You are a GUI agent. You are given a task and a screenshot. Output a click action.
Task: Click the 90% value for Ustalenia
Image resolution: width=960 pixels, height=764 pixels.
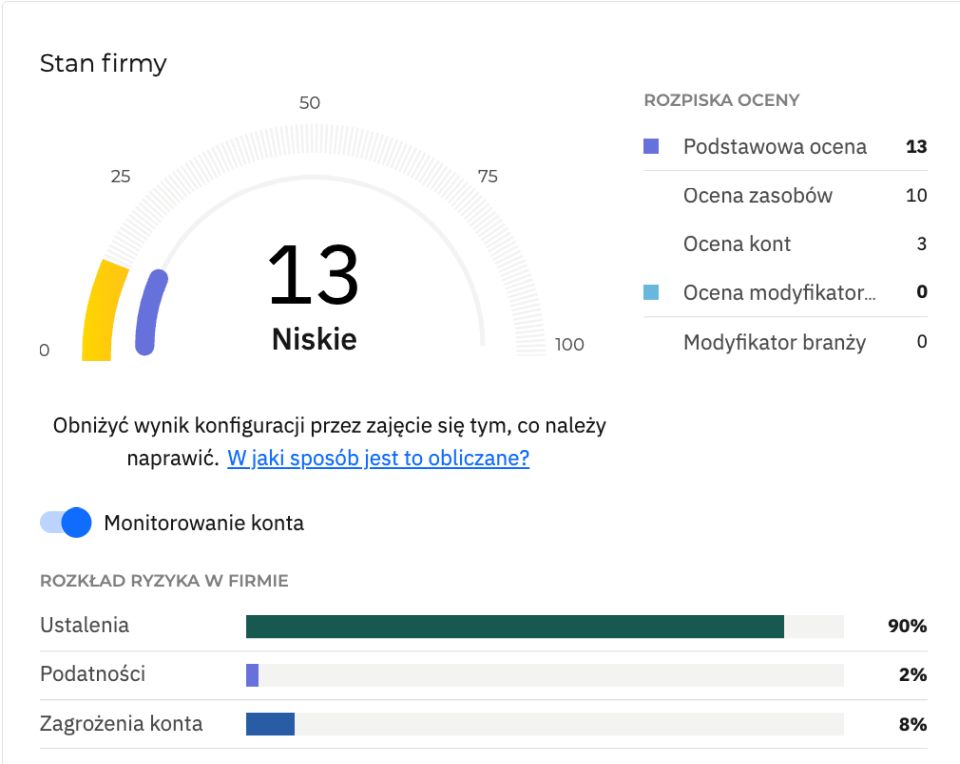(907, 627)
